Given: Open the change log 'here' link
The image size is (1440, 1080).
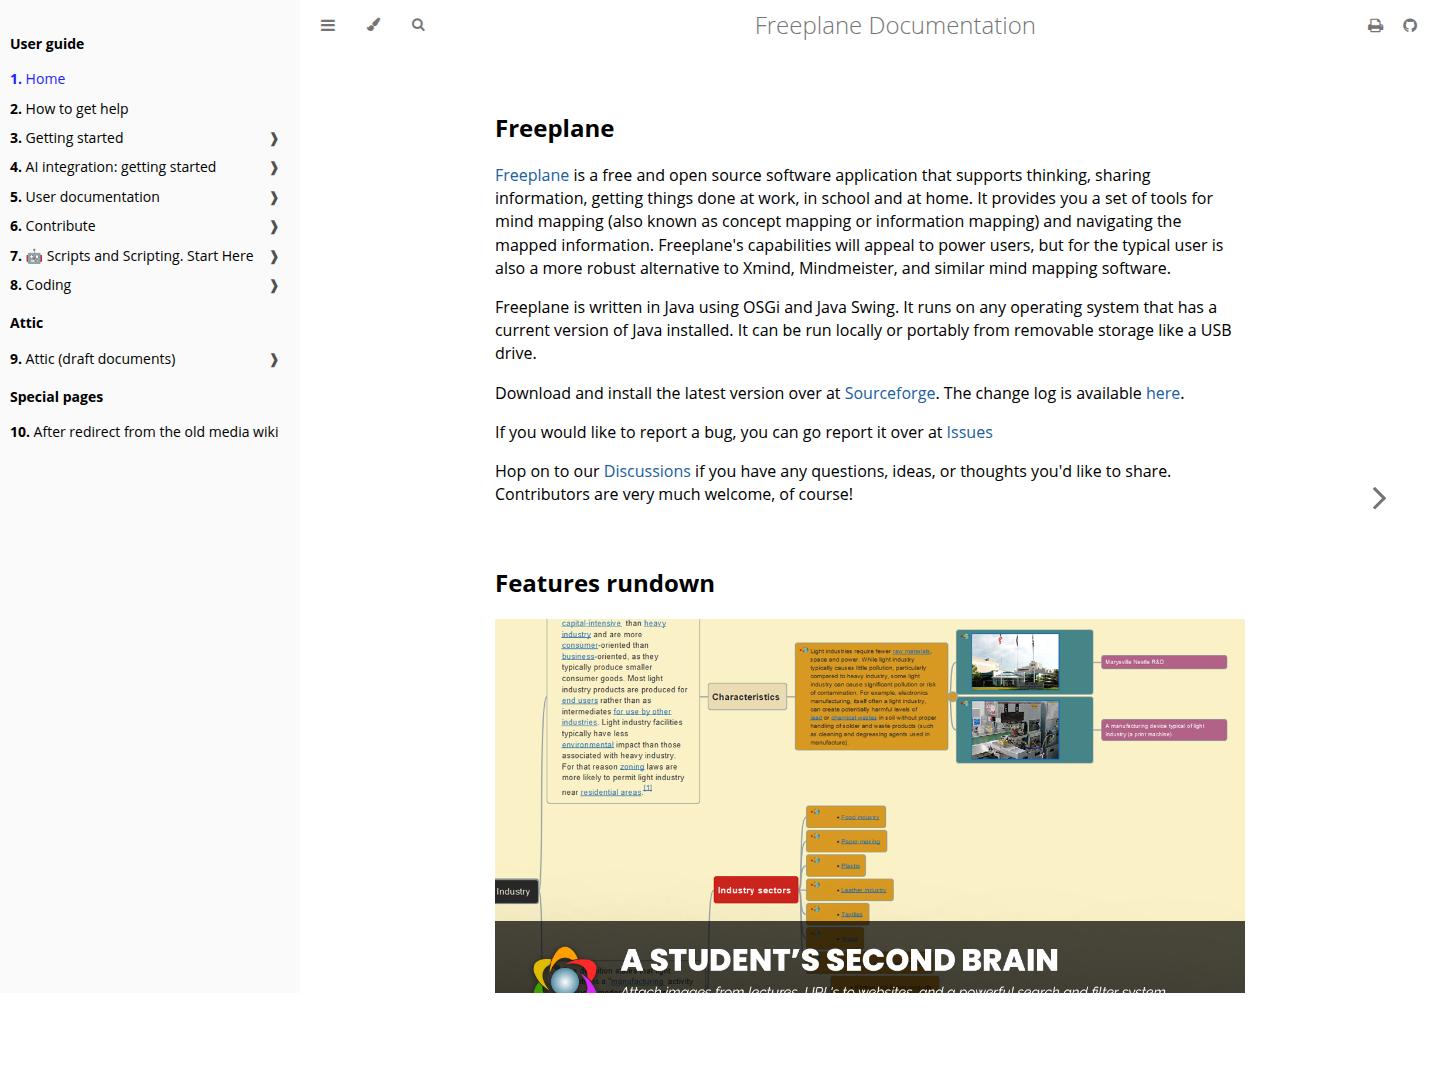Looking at the screenshot, I should pos(1163,393).
